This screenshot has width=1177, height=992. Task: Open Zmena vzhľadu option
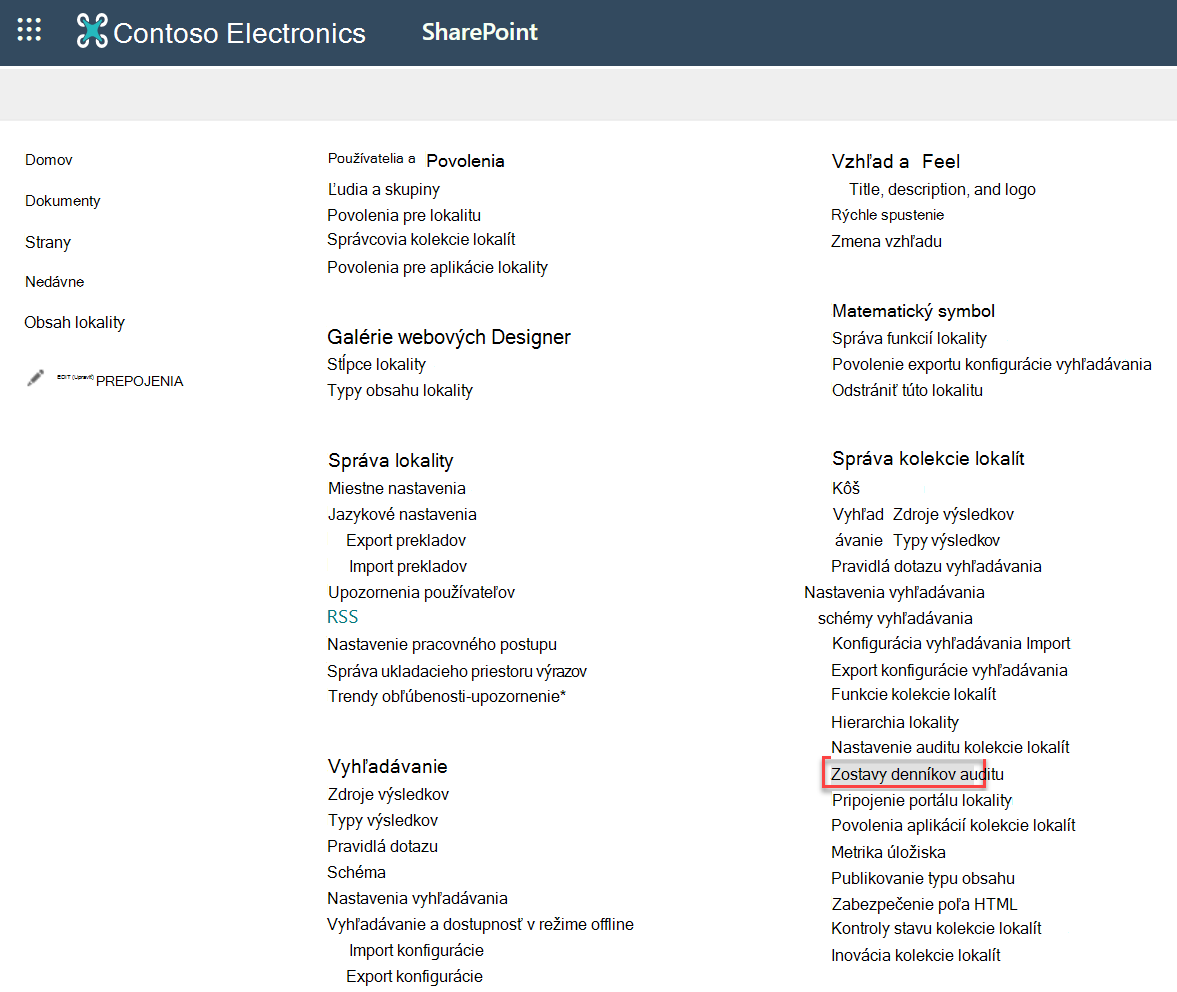886,242
